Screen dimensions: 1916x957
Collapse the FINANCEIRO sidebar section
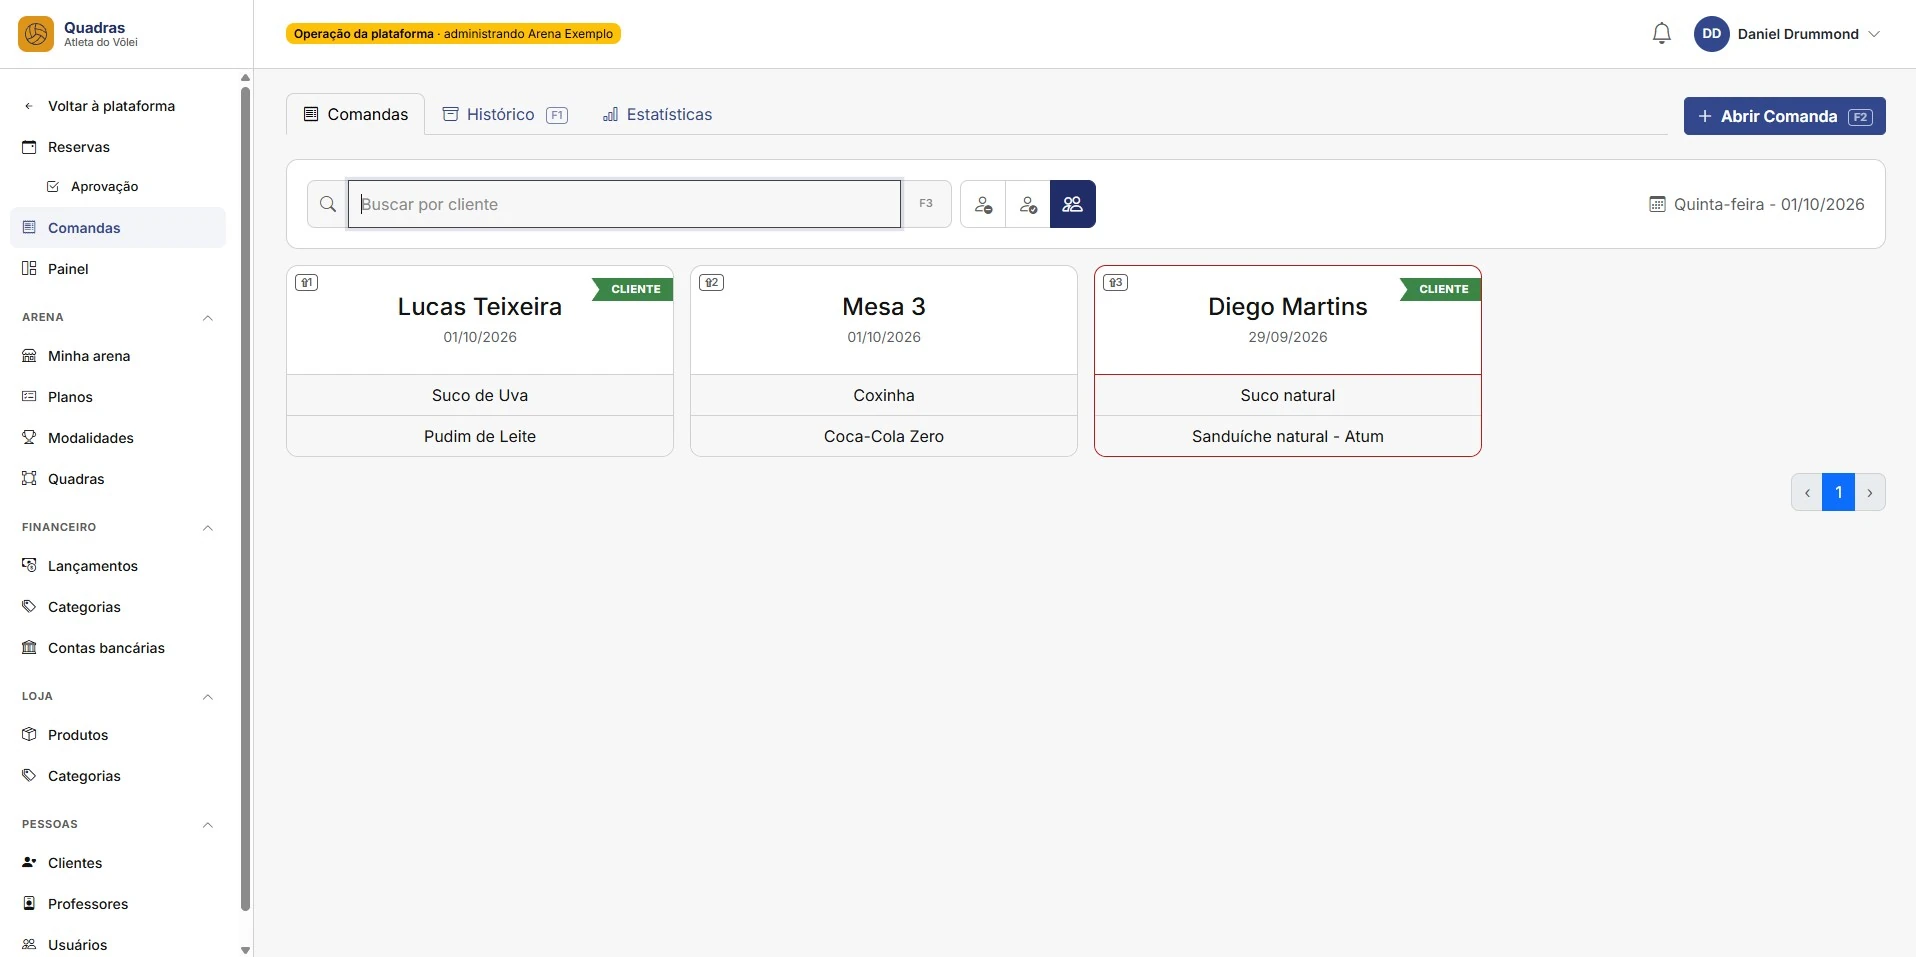(208, 528)
